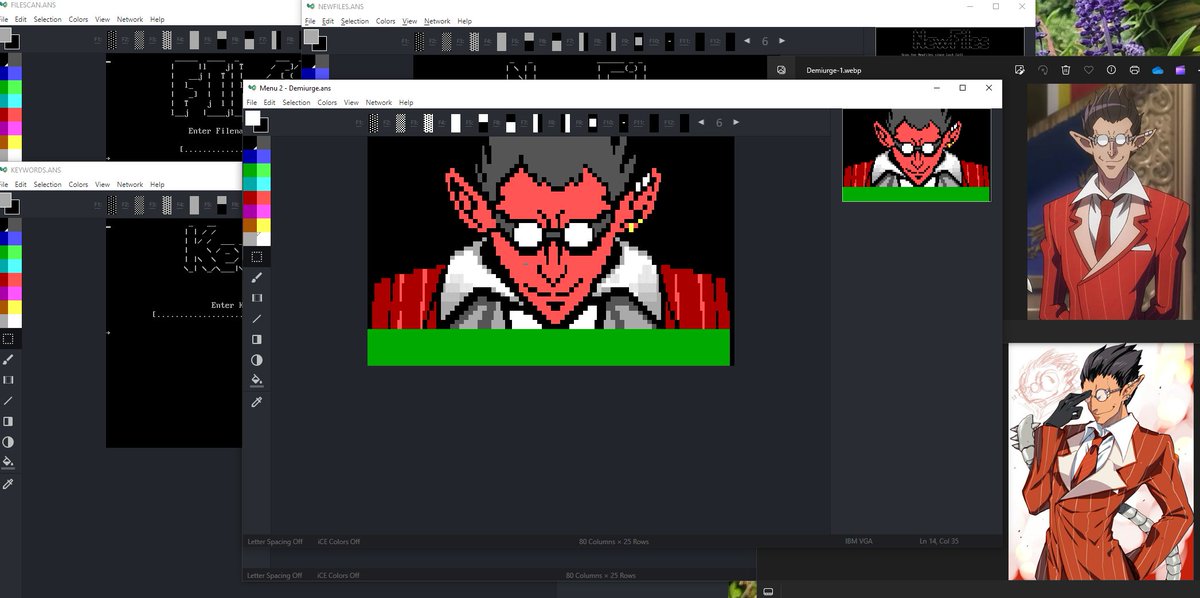This screenshot has width=1200, height=598.
Task: Select the rectangular selection tool in Demiurge window
Action: click(x=257, y=257)
